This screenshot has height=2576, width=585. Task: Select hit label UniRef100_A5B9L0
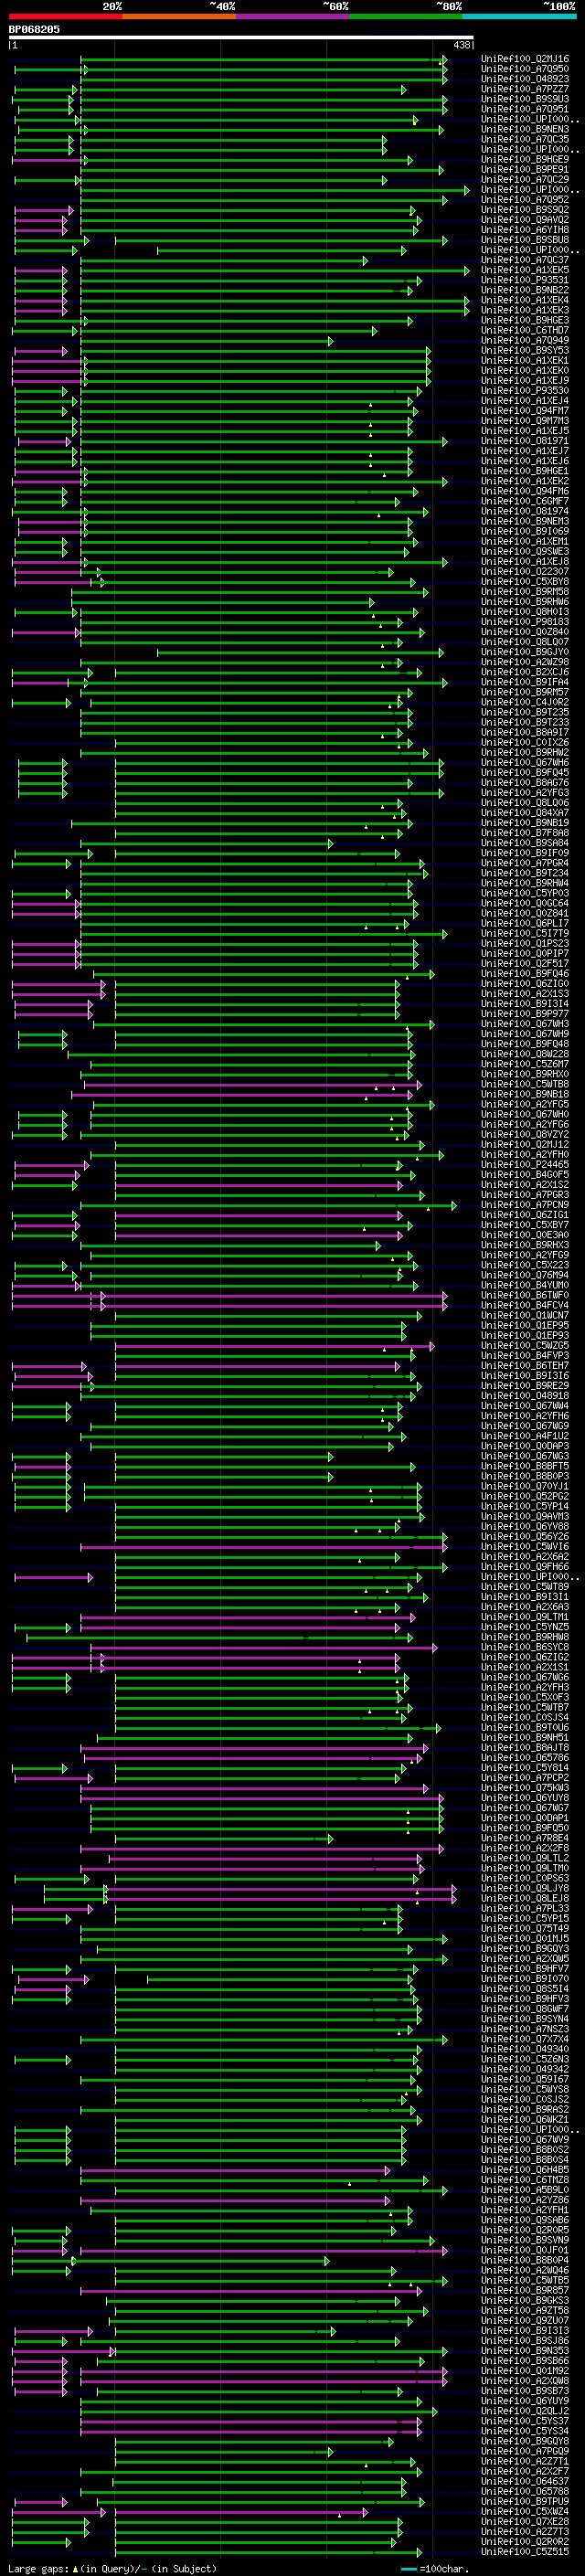(525, 2190)
